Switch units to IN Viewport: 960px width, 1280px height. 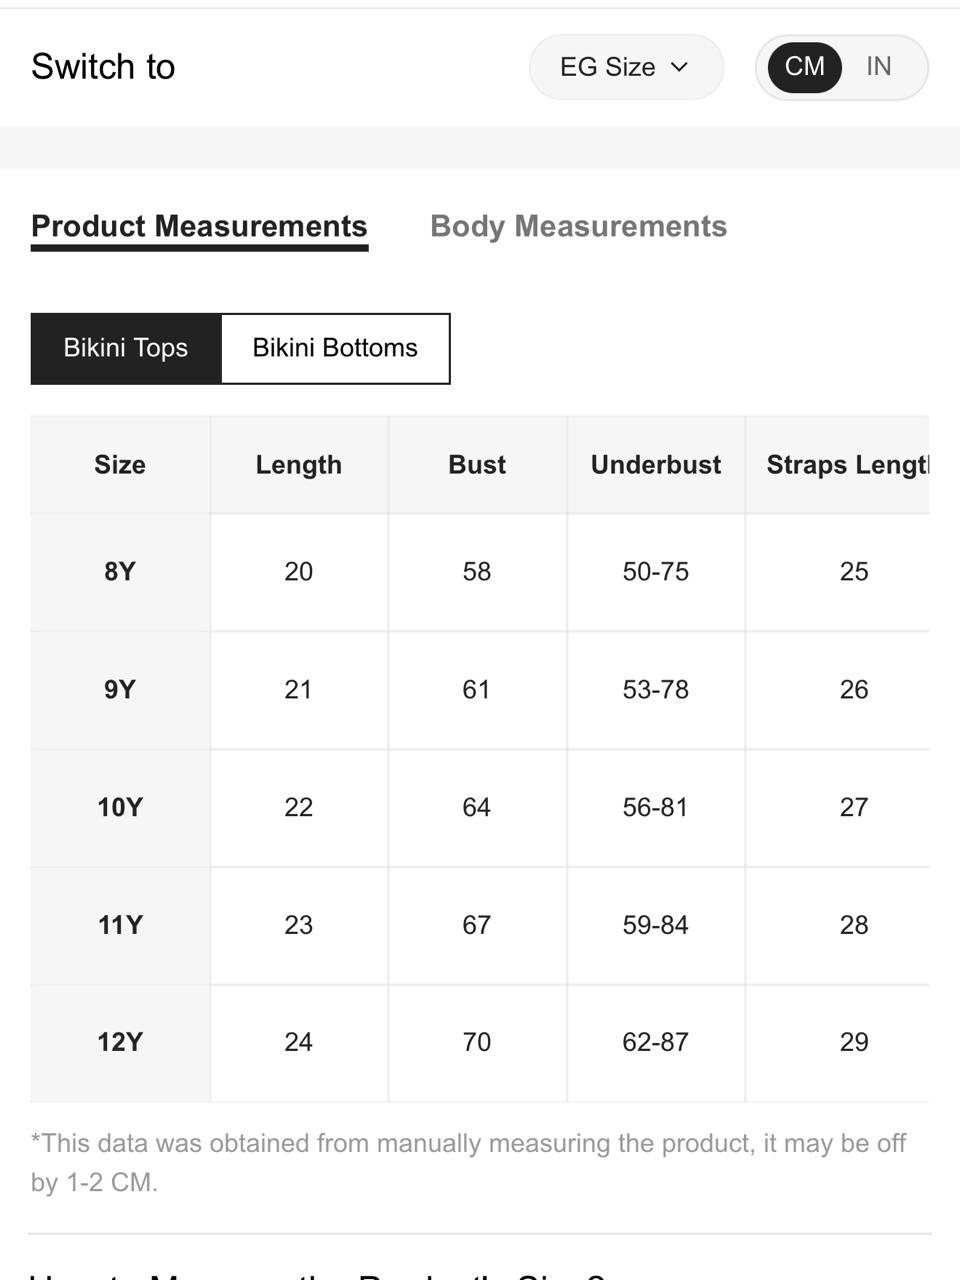(x=879, y=67)
